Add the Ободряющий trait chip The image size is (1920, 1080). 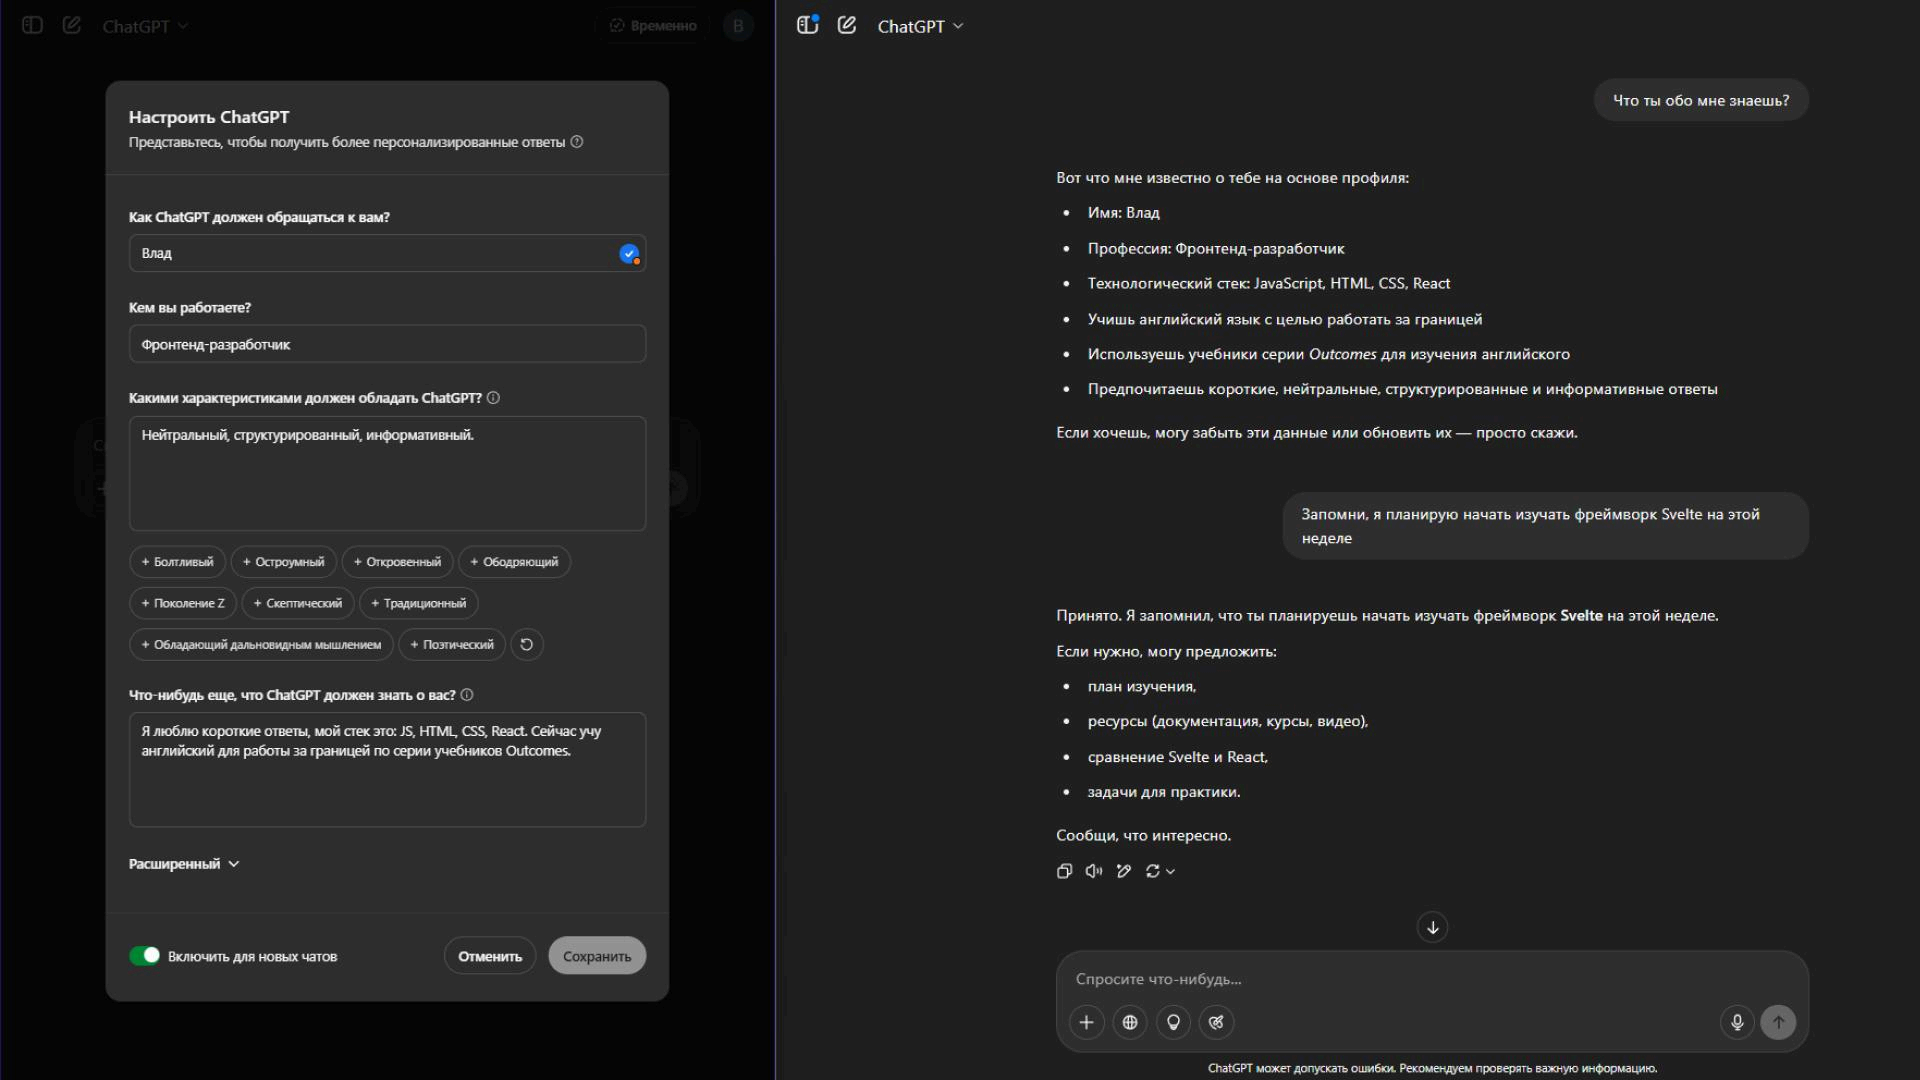[x=514, y=562]
